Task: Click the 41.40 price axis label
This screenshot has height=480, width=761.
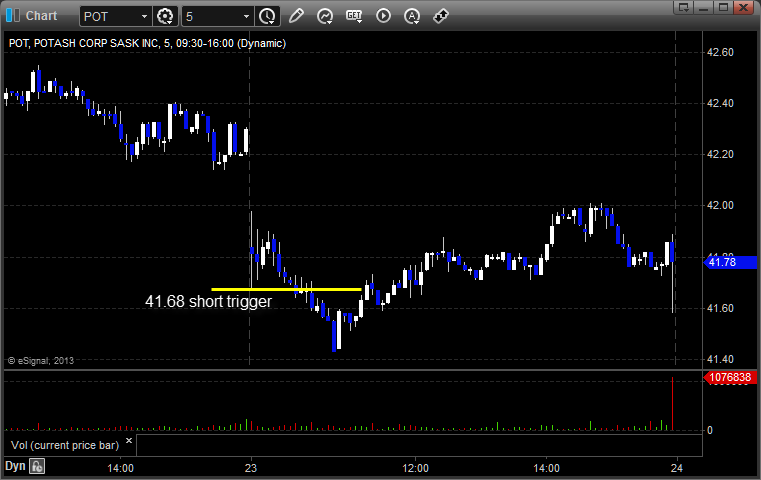Action: click(x=720, y=360)
